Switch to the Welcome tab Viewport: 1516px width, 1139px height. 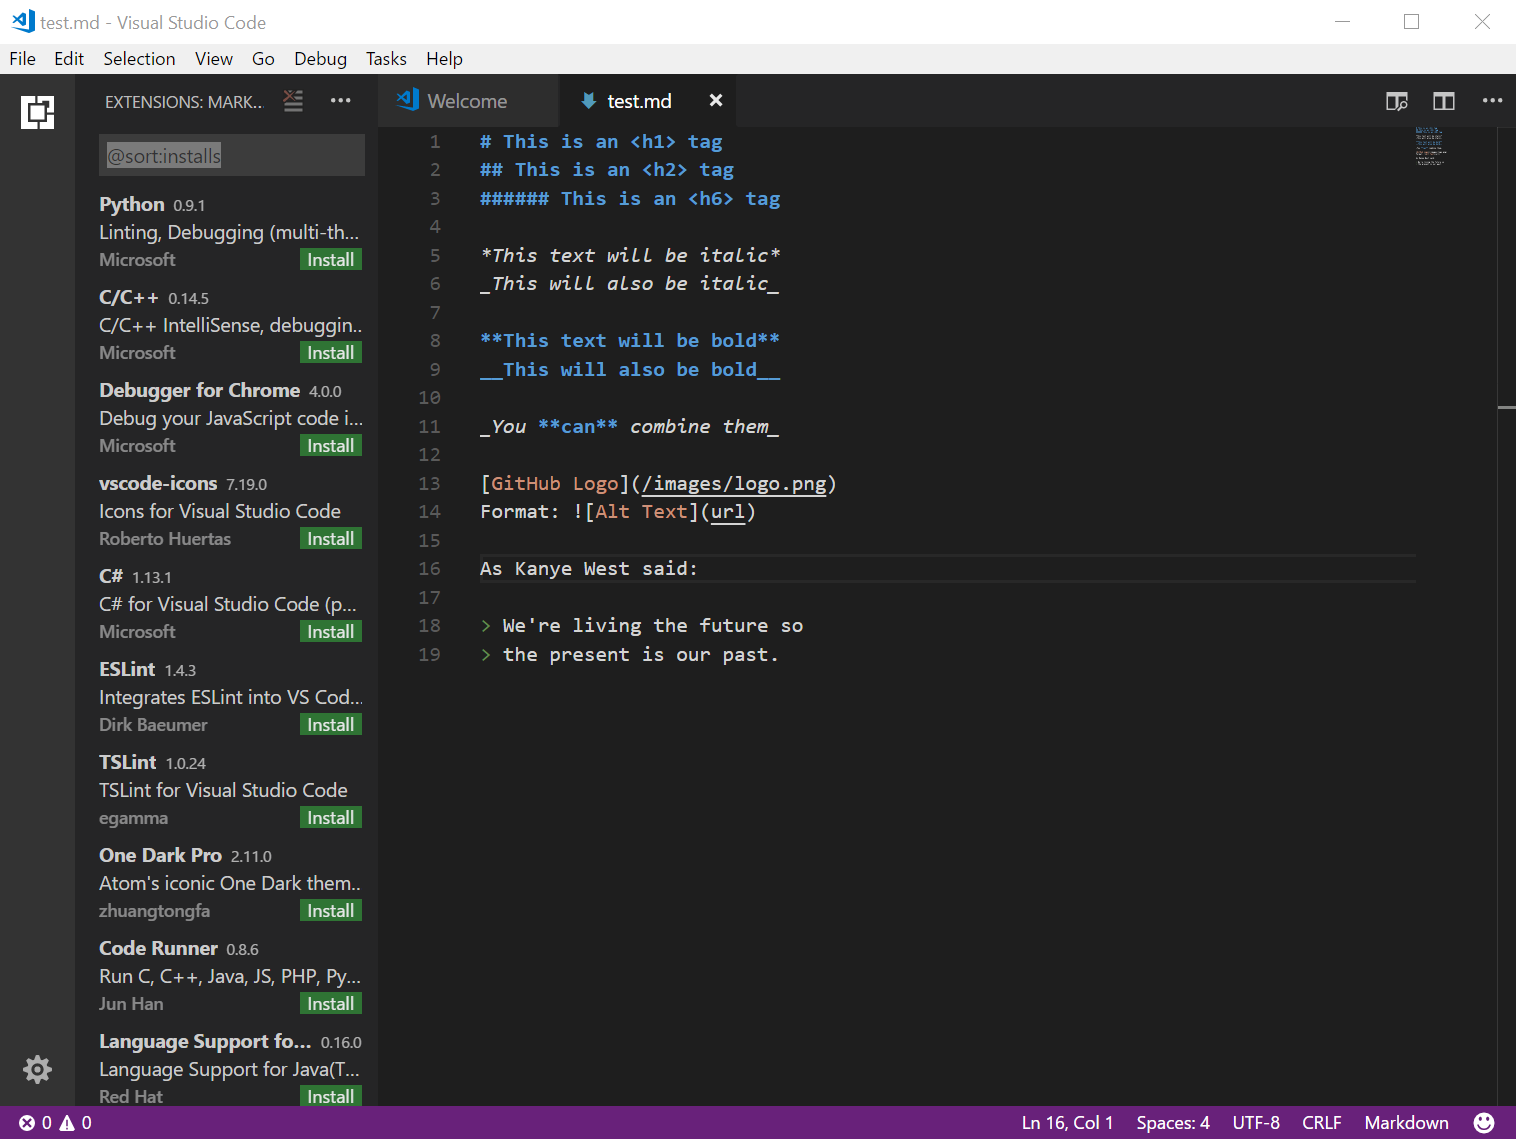point(468,101)
